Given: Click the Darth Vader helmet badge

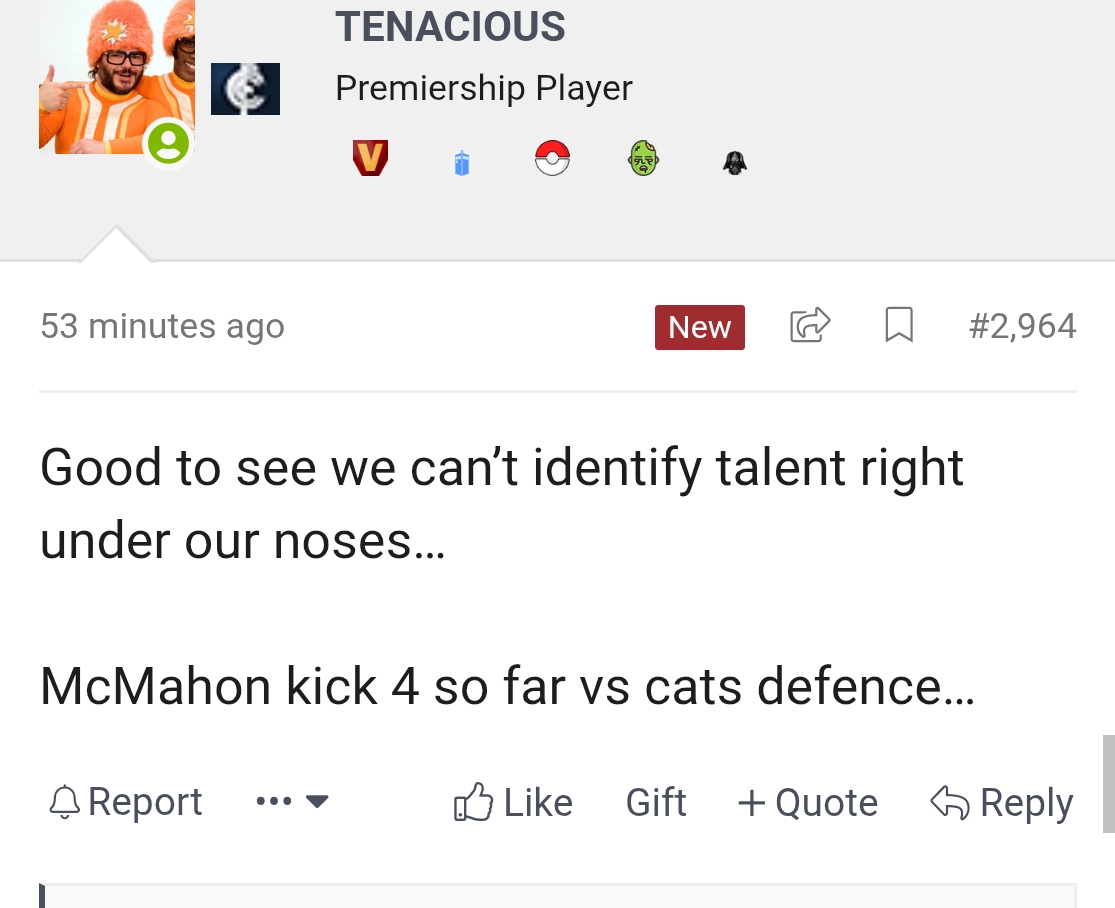Looking at the screenshot, I should pos(735,163).
